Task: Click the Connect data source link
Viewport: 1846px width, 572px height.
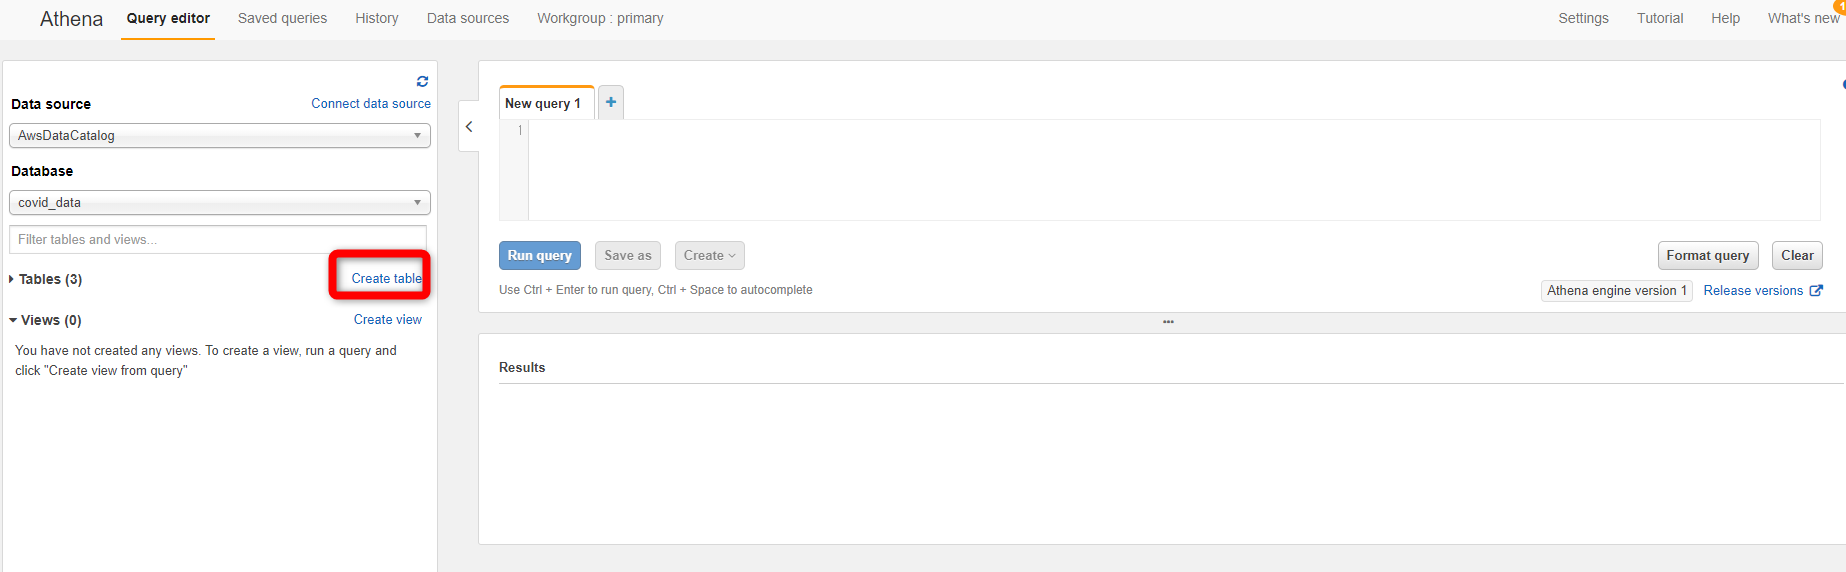Action: coord(371,103)
